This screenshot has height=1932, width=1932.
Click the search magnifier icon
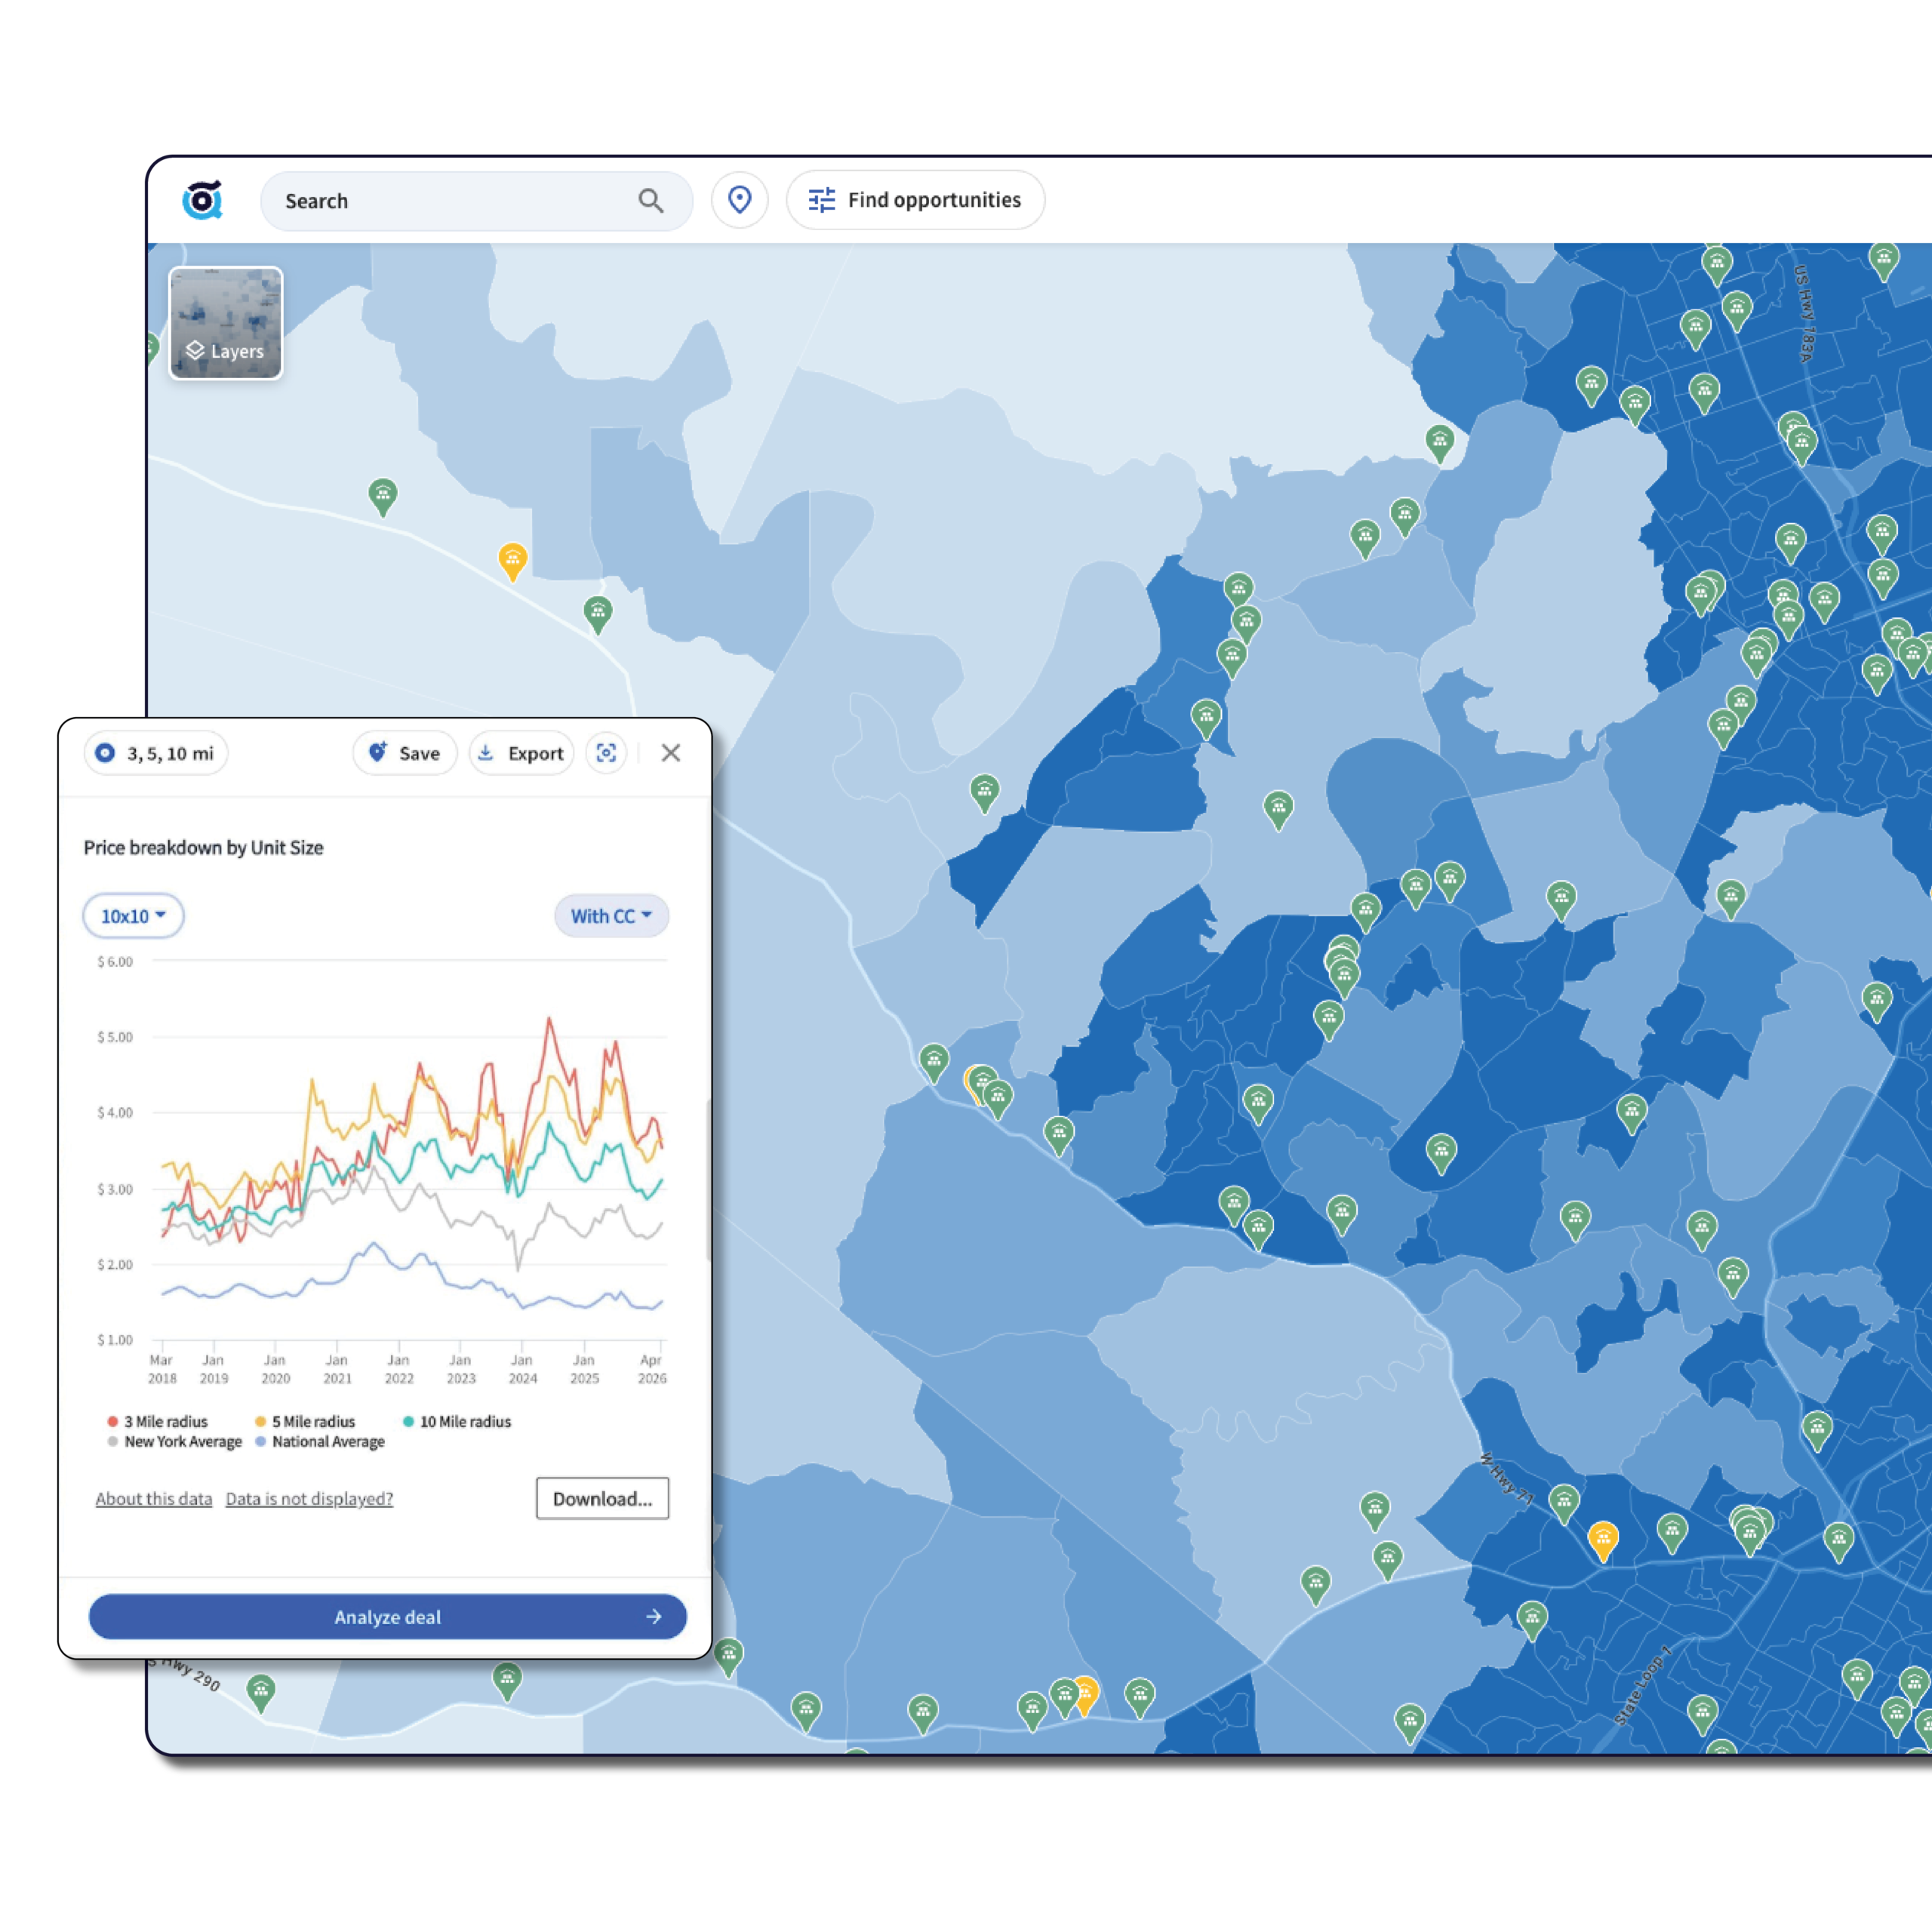[651, 201]
